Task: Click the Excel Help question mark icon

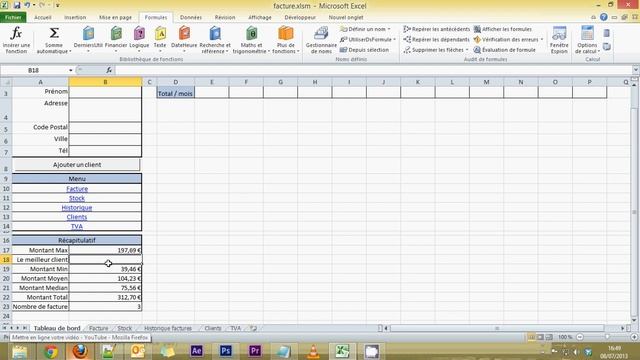Action: click(604, 17)
